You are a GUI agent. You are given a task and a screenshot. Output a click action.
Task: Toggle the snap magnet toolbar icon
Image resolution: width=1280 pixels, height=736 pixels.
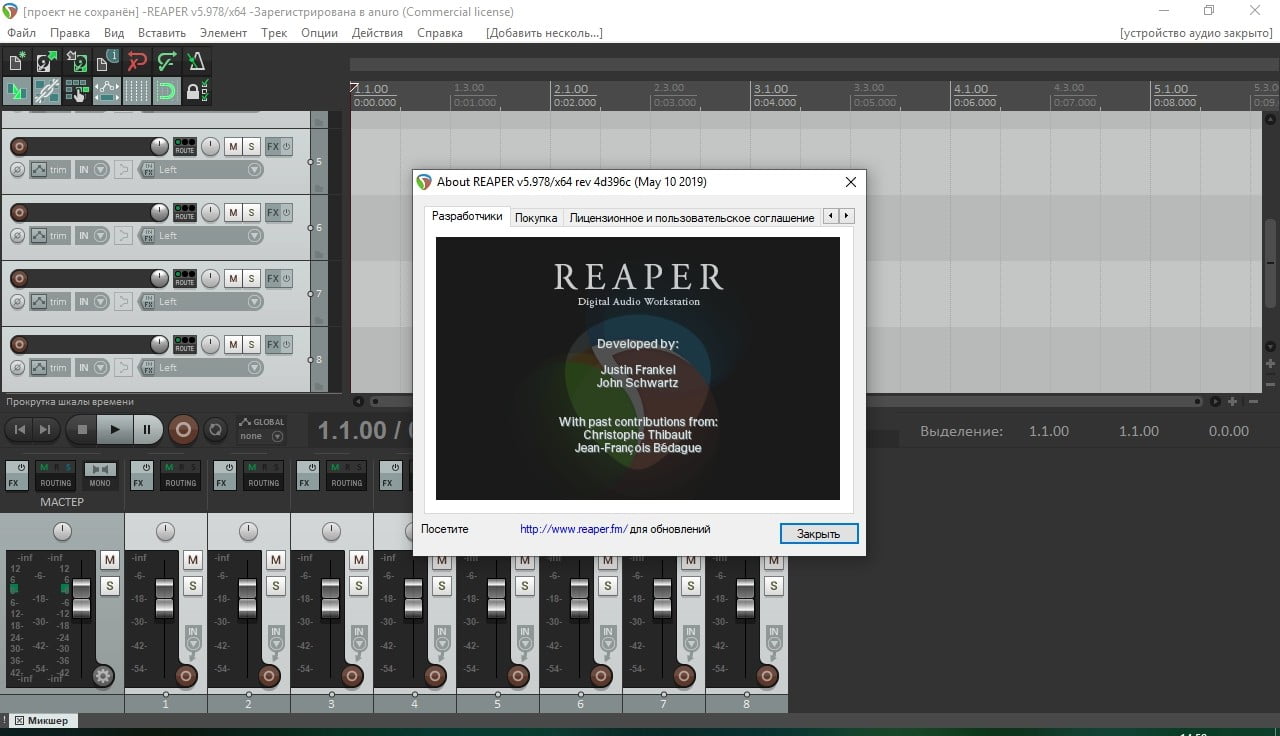[167, 91]
